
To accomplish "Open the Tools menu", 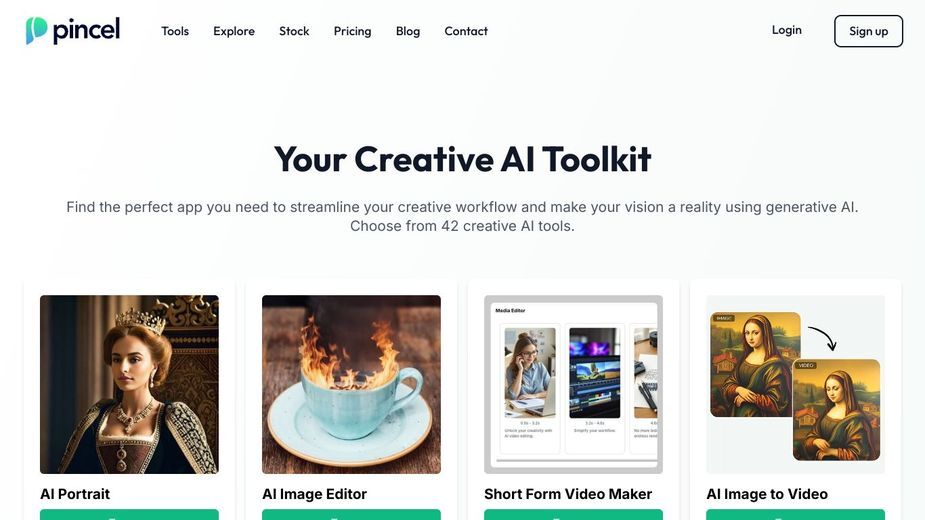I will click(175, 31).
